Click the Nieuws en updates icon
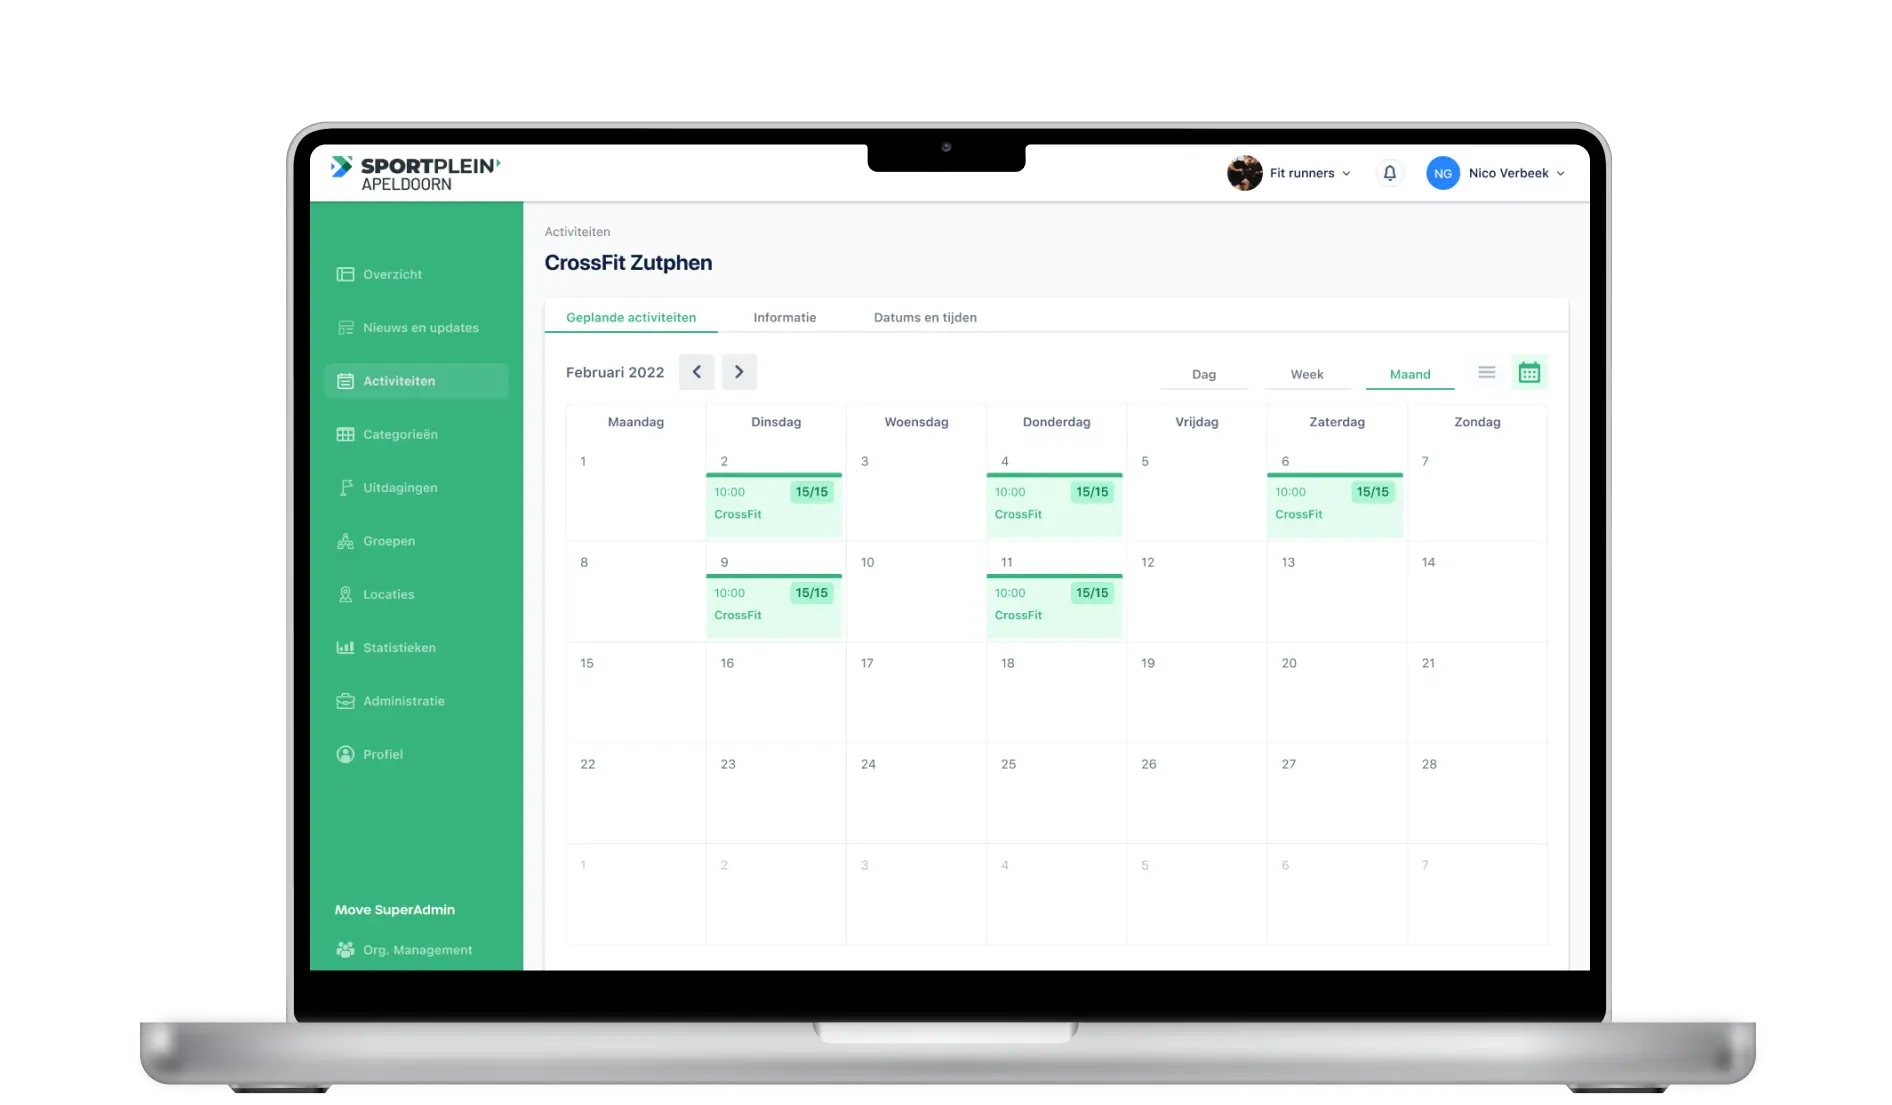Viewport: 1892px width, 1105px height. [345, 328]
